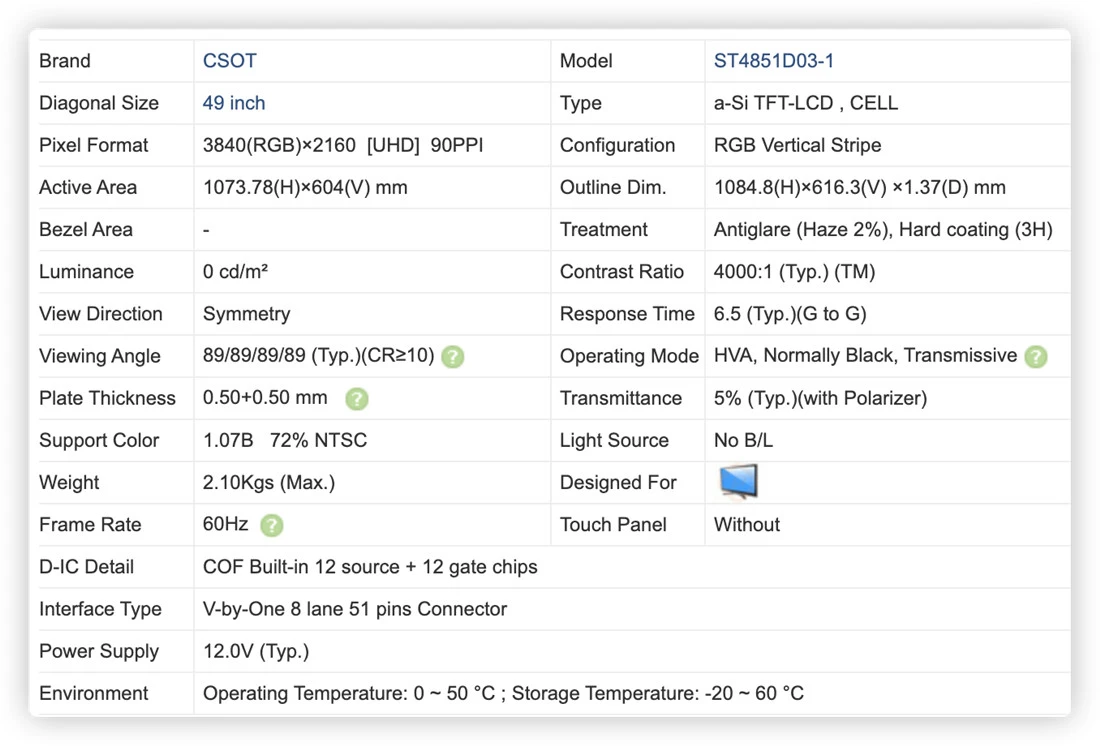Select the 'Frame Rate' label
This screenshot has width=1100, height=746.
(x=90, y=524)
